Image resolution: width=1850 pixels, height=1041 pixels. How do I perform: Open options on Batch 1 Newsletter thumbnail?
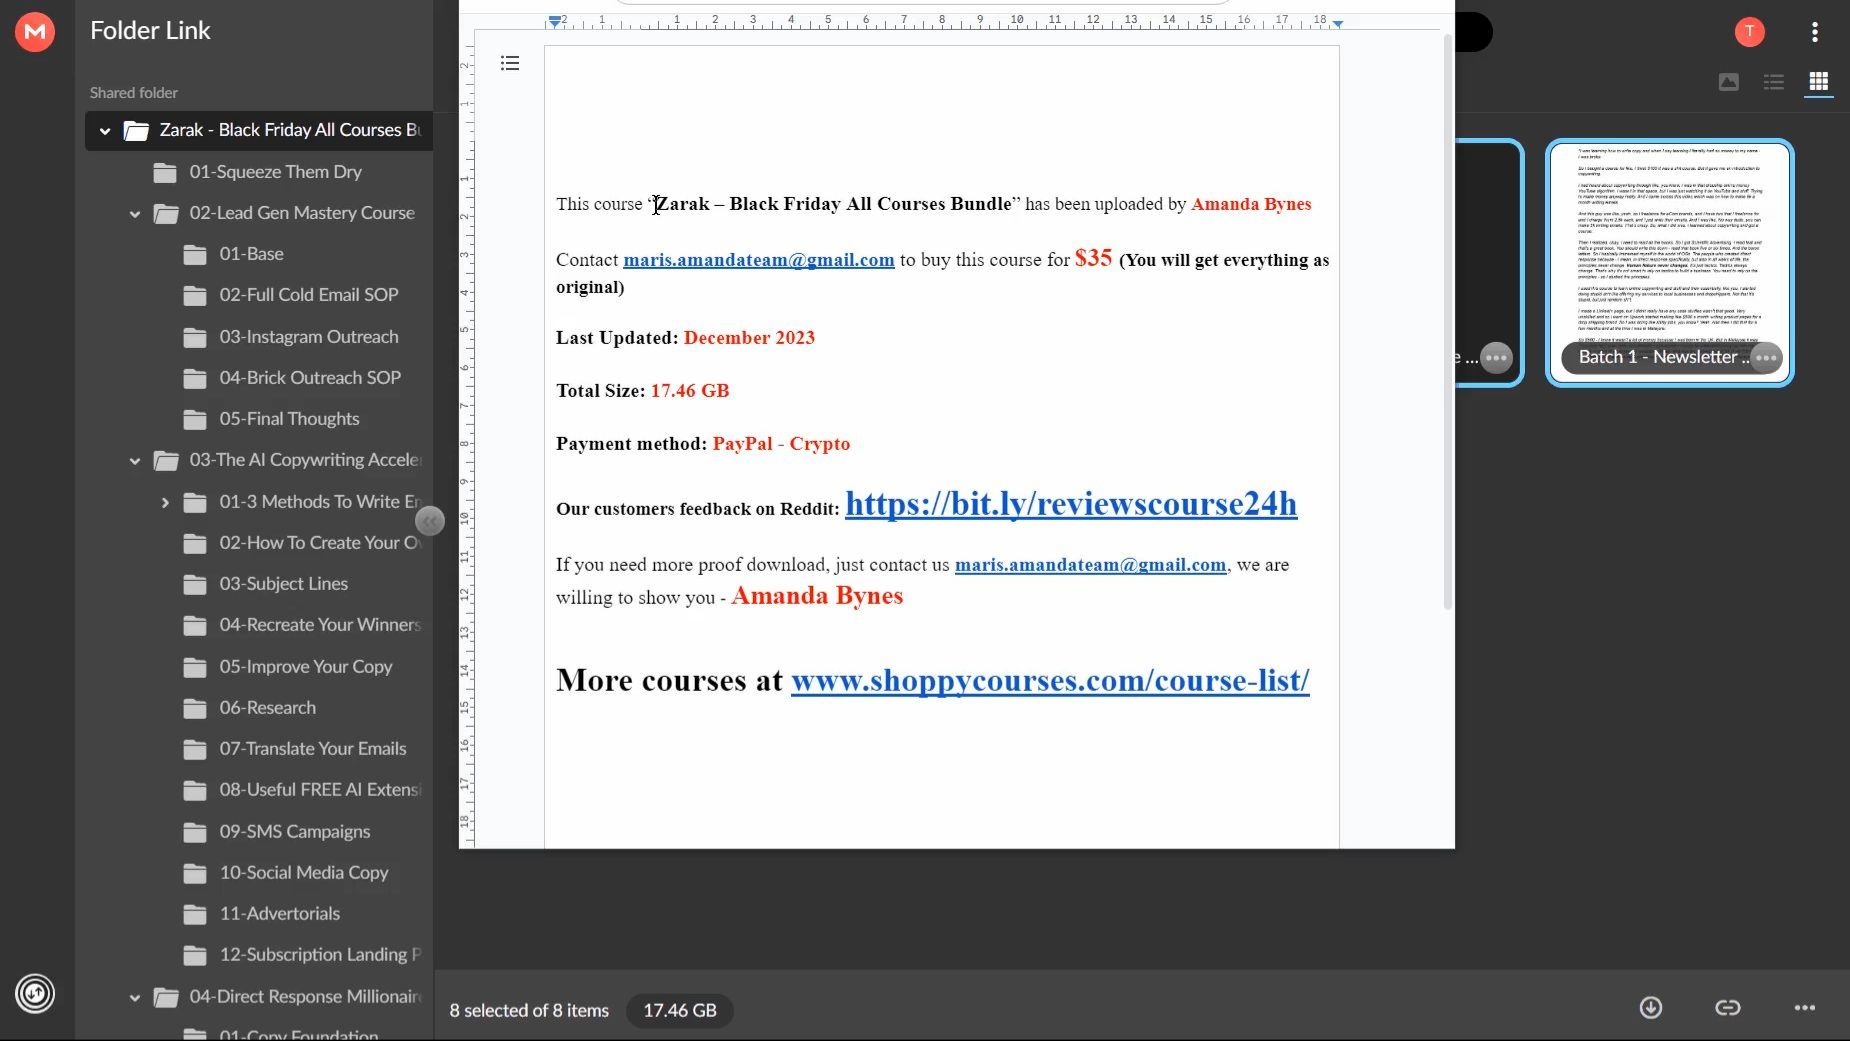[x=1766, y=358]
